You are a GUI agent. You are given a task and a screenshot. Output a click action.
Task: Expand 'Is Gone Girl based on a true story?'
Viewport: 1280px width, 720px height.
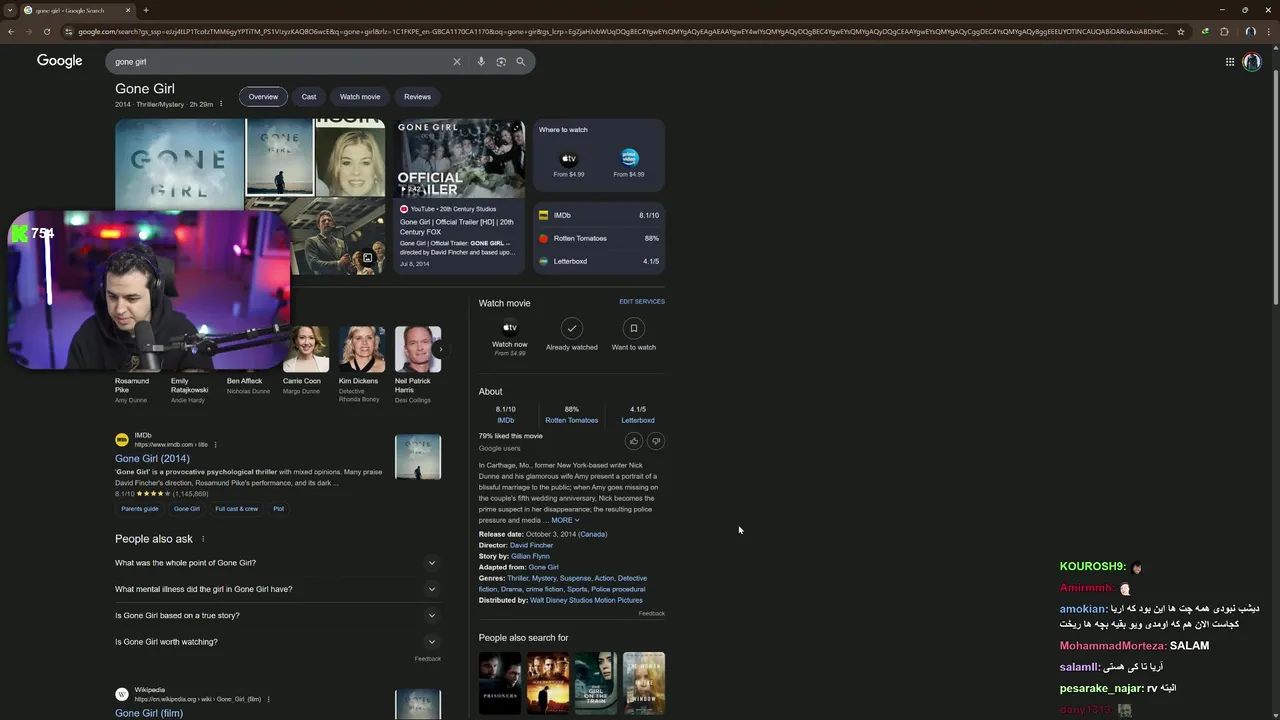click(x=277, y=615)
